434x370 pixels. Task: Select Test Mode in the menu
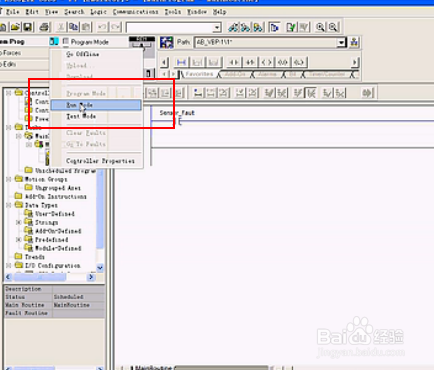(x=96, y=116)
